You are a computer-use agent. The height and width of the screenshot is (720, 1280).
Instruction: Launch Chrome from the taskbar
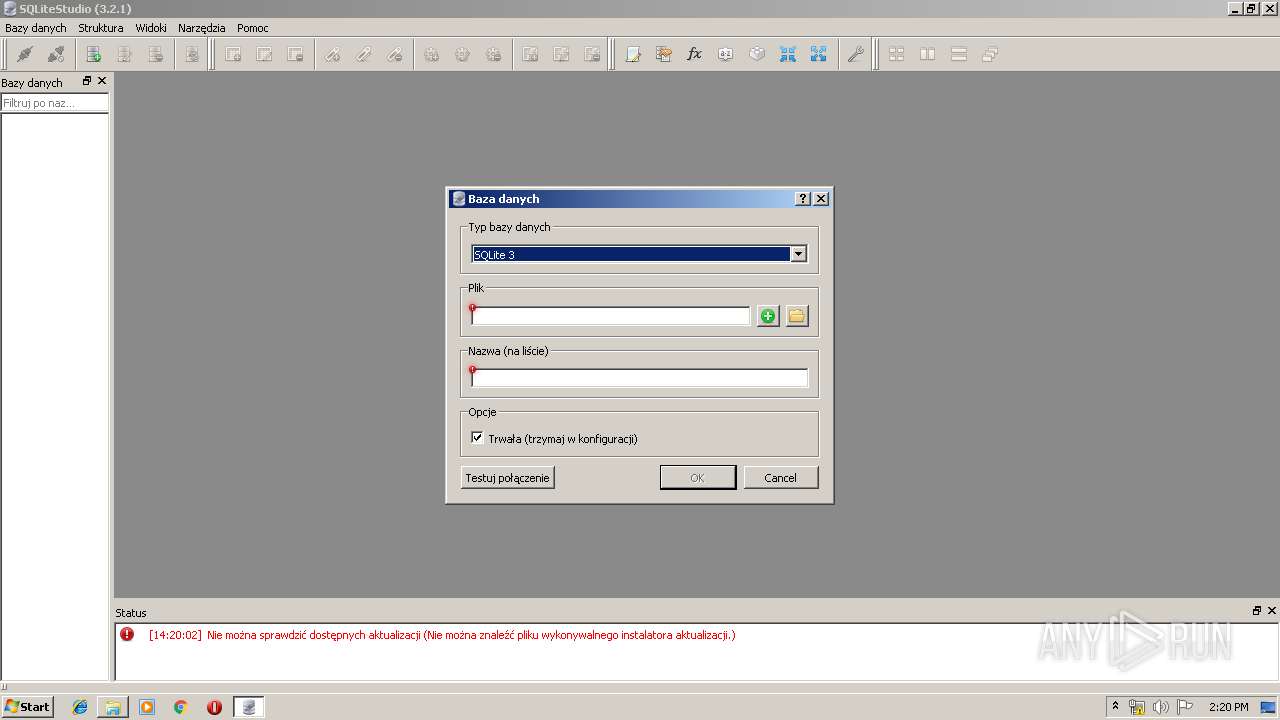coord(181,707)
